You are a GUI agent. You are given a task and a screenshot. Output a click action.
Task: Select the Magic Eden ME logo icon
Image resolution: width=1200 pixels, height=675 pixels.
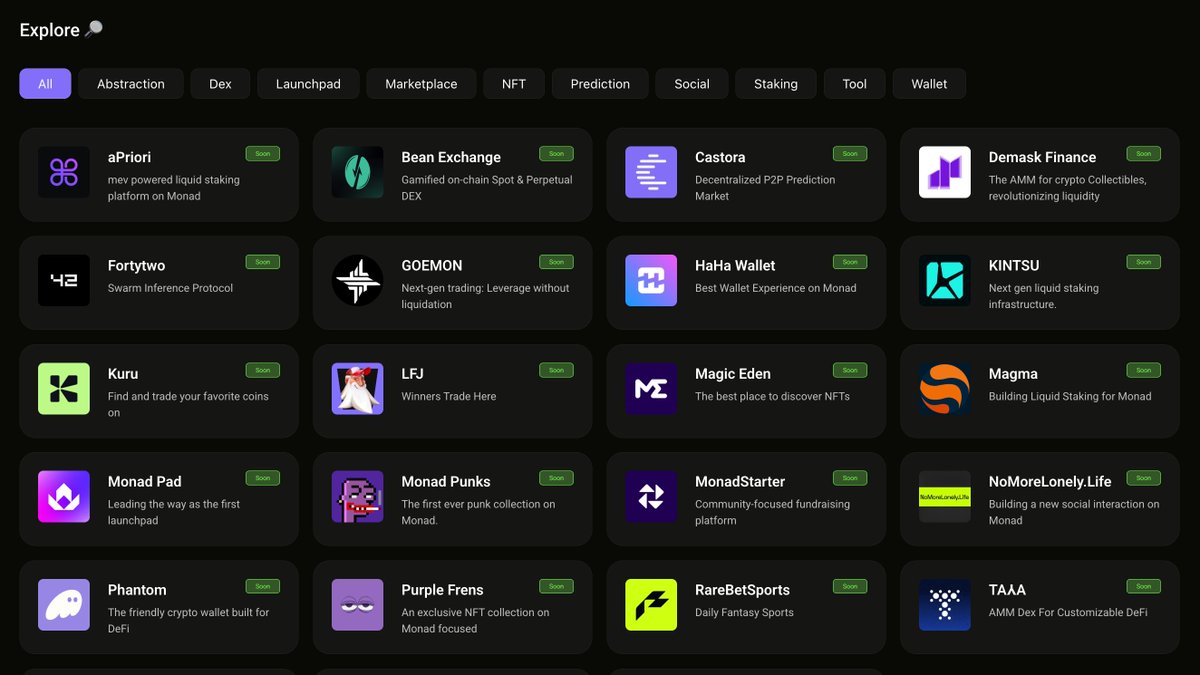[x=651, y=388]
